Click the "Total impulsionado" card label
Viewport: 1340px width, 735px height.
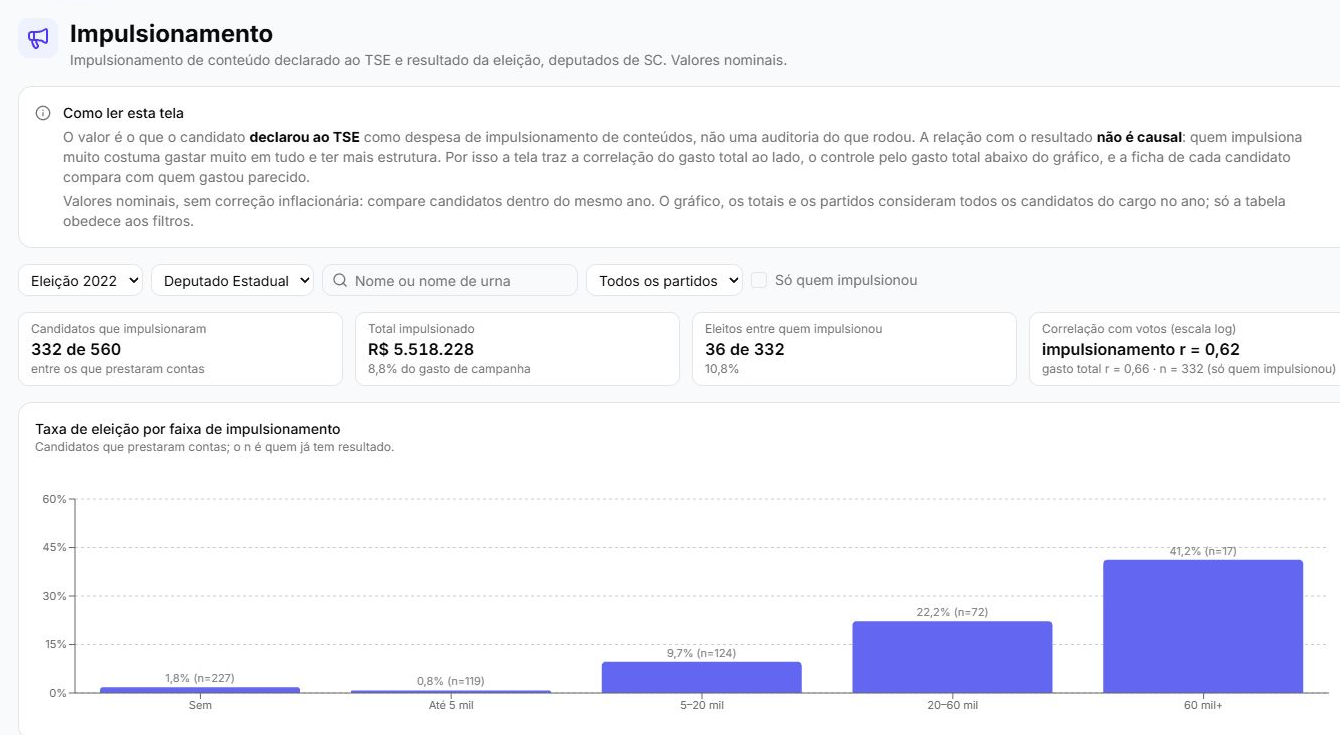point(421,329)
